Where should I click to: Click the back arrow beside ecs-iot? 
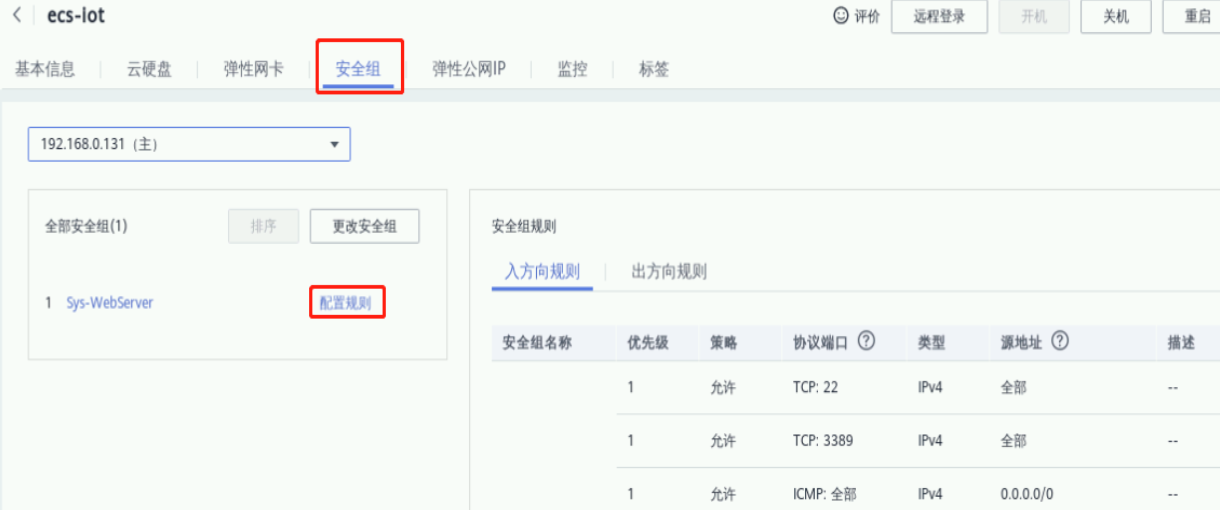17,17
